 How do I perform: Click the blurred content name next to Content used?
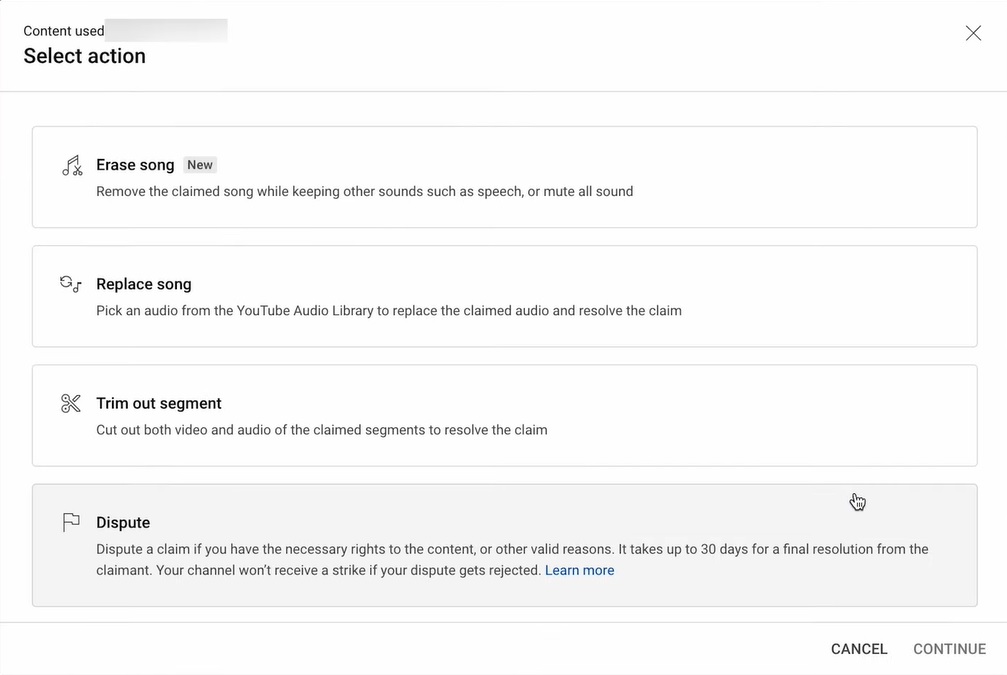[x=167, y=30]
